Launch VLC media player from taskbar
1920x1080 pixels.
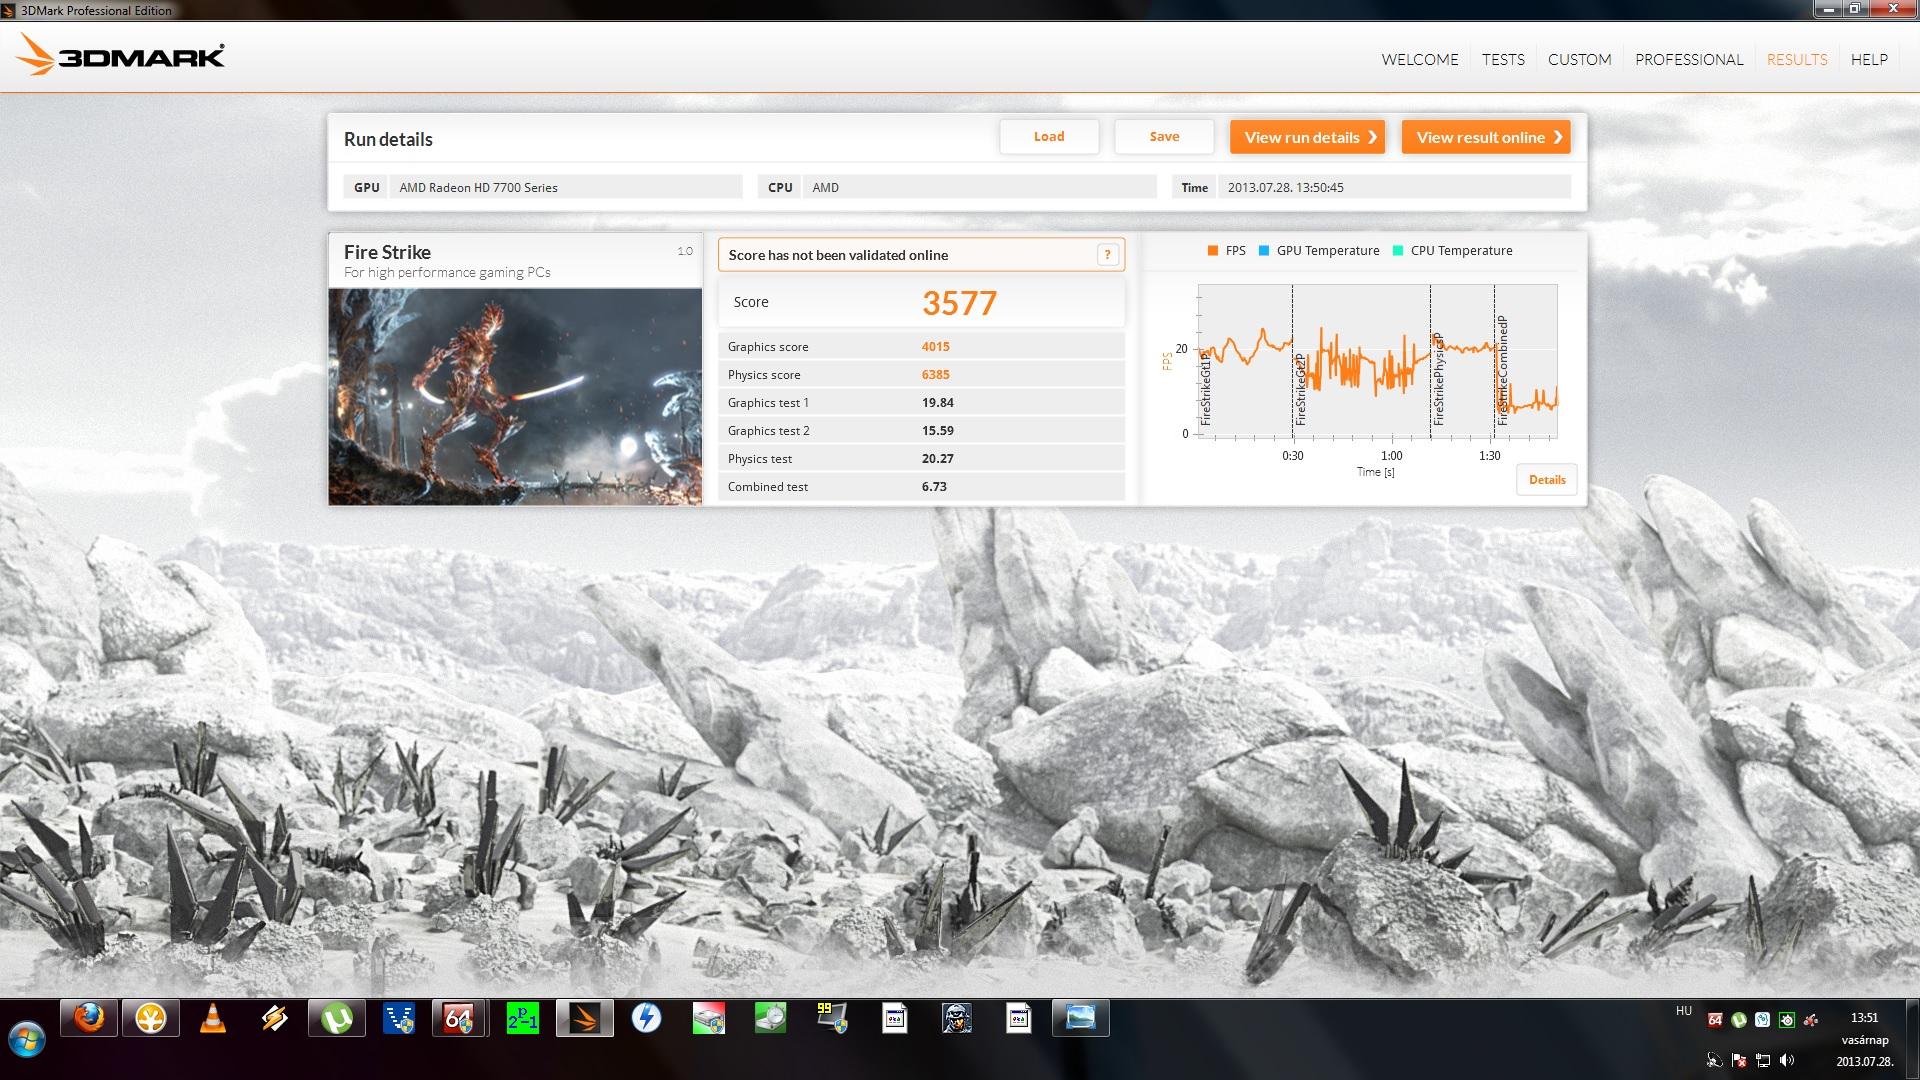pyautogui.click(x=213, y=1018)
